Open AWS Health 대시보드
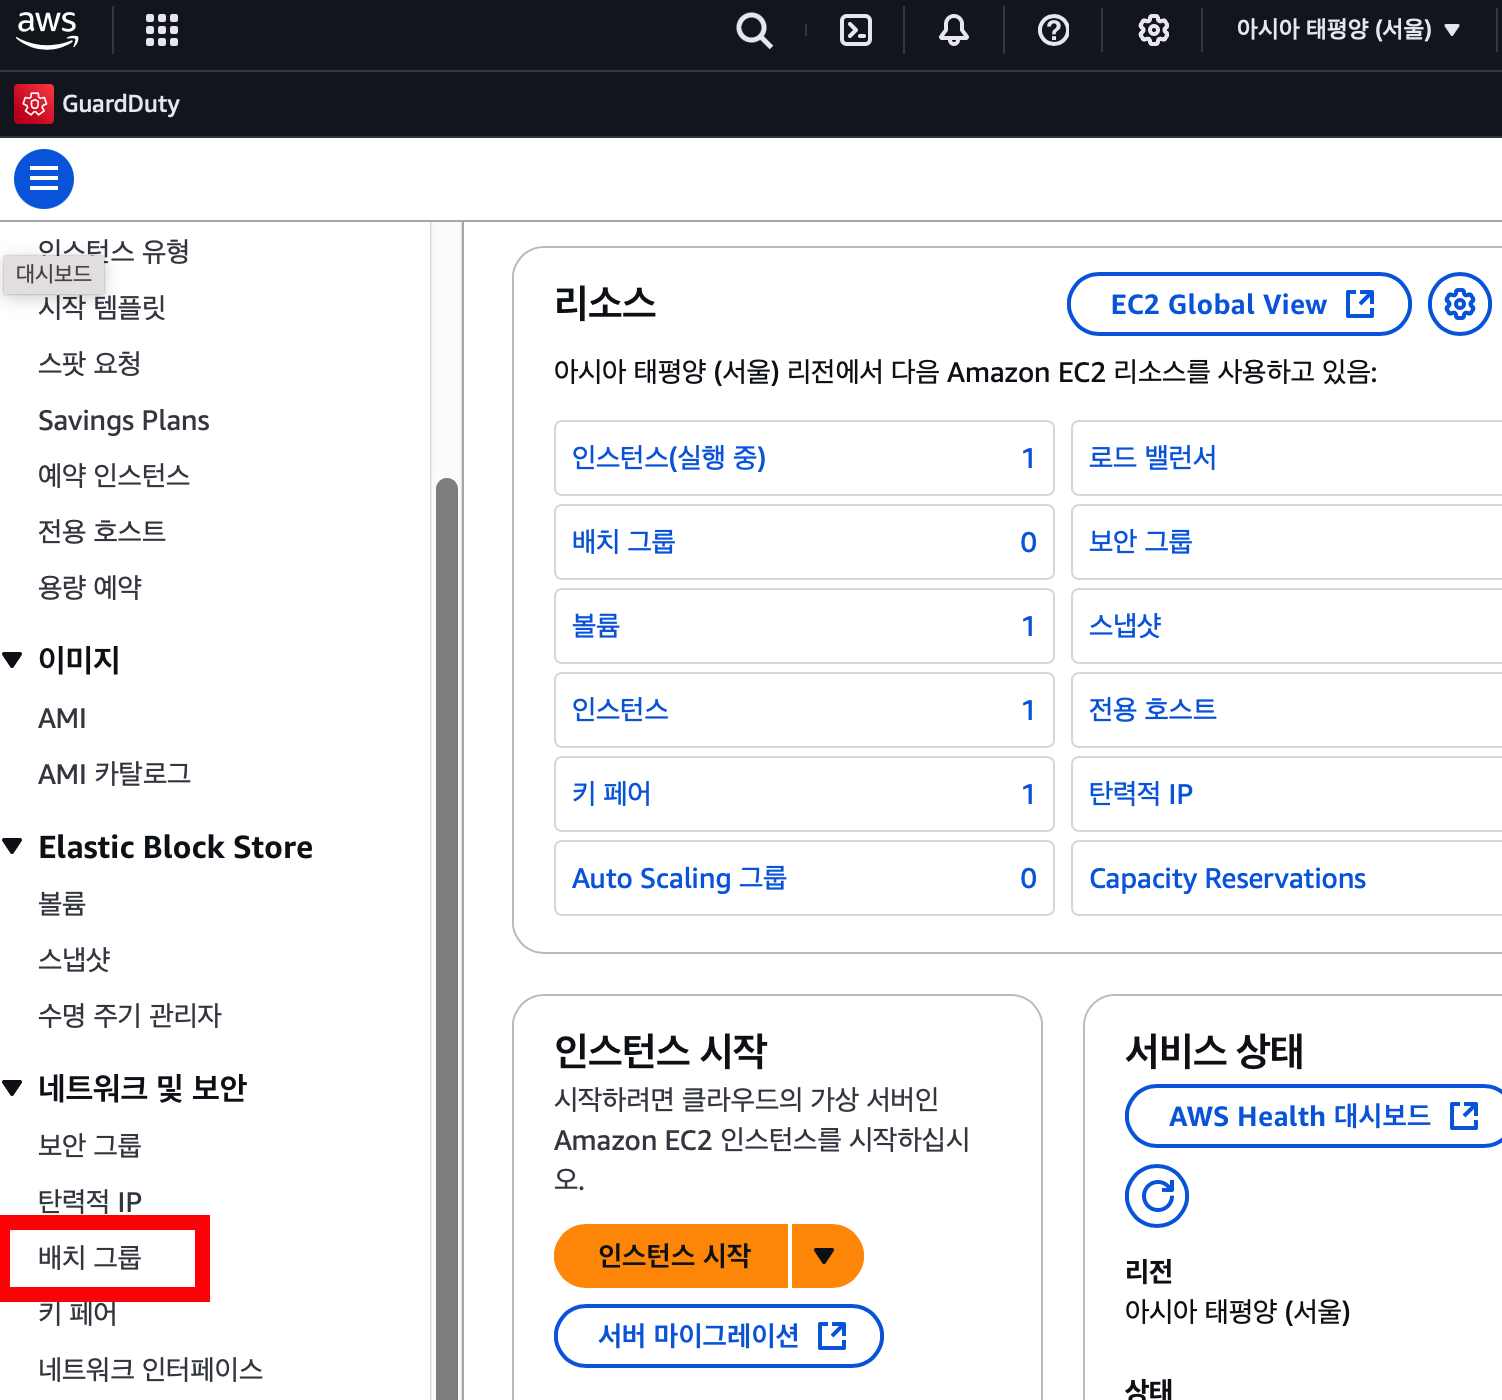This screenshot has width=1502, height=1400. click(x=1314, y=1116)
